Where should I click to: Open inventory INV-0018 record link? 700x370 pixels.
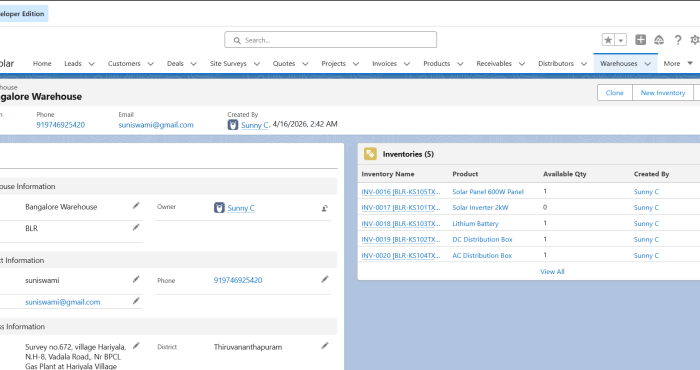tap(400, 224)
